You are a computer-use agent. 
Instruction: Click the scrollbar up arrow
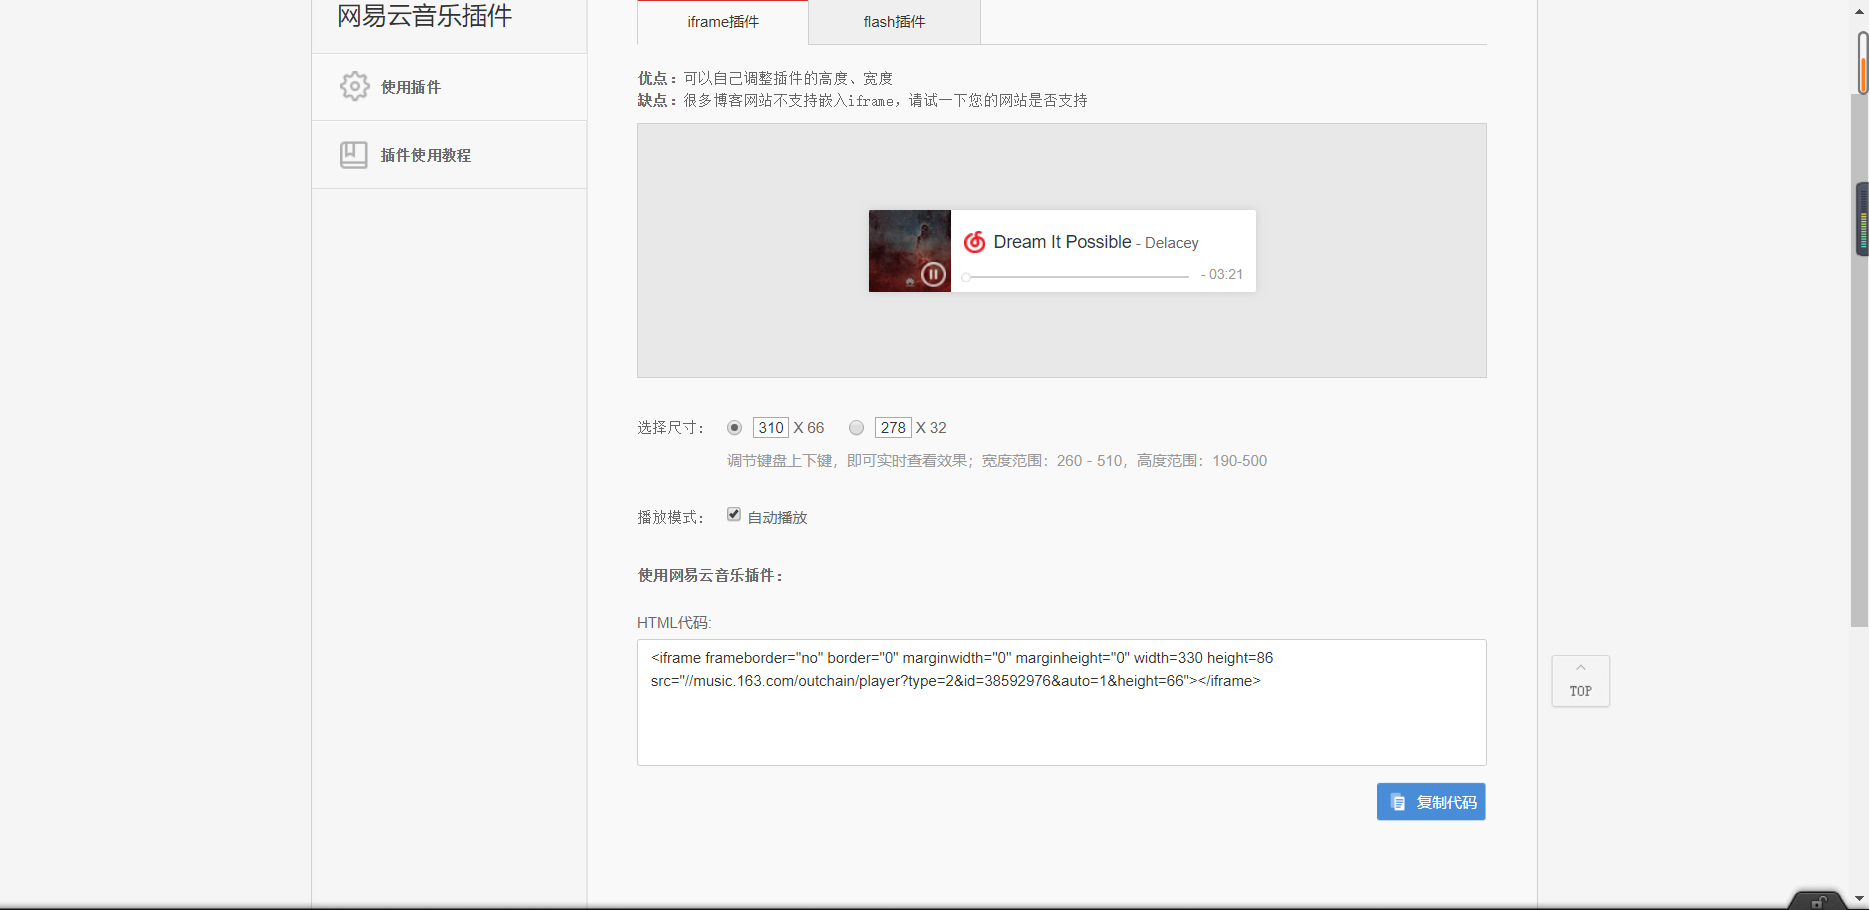click(1860, 11)
